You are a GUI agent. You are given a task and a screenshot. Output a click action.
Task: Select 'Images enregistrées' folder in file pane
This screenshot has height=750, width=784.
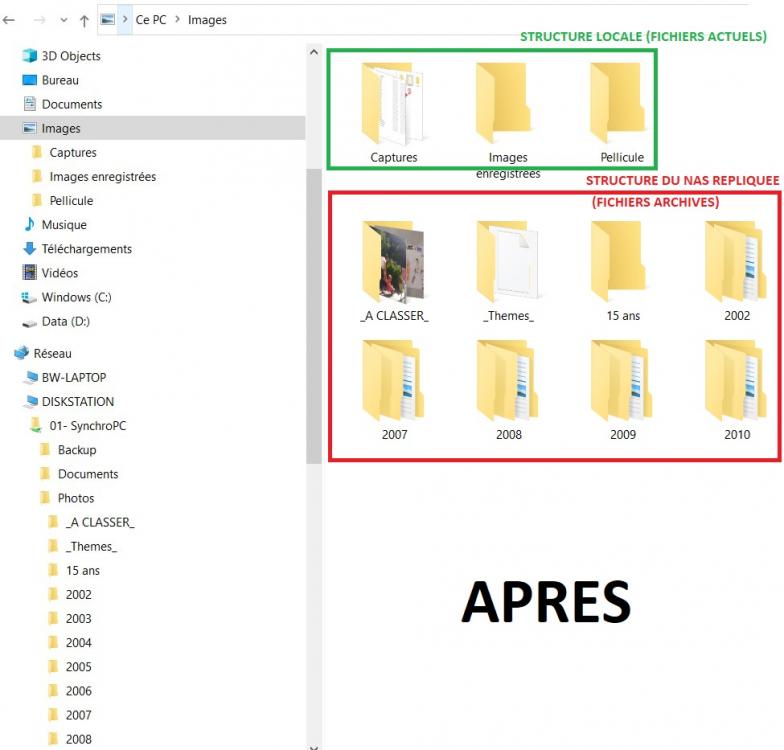508,120
